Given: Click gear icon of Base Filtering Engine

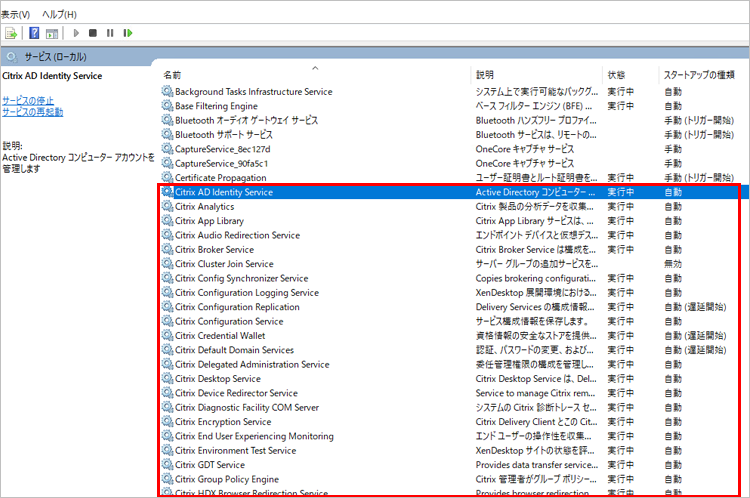Looking at the screenshot, I should pos(167,105).
